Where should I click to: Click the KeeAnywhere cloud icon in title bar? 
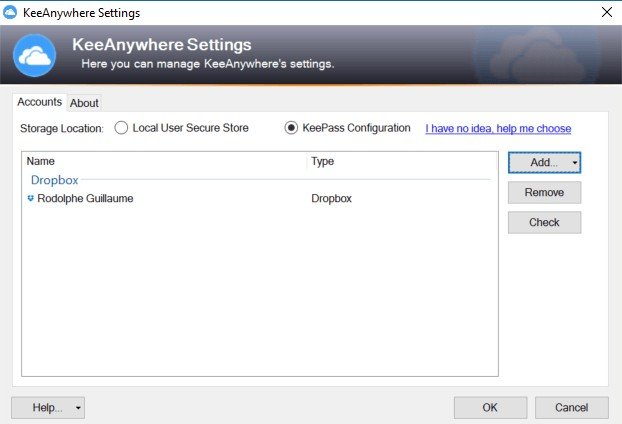pyautogui.click(x=10, y=12)
